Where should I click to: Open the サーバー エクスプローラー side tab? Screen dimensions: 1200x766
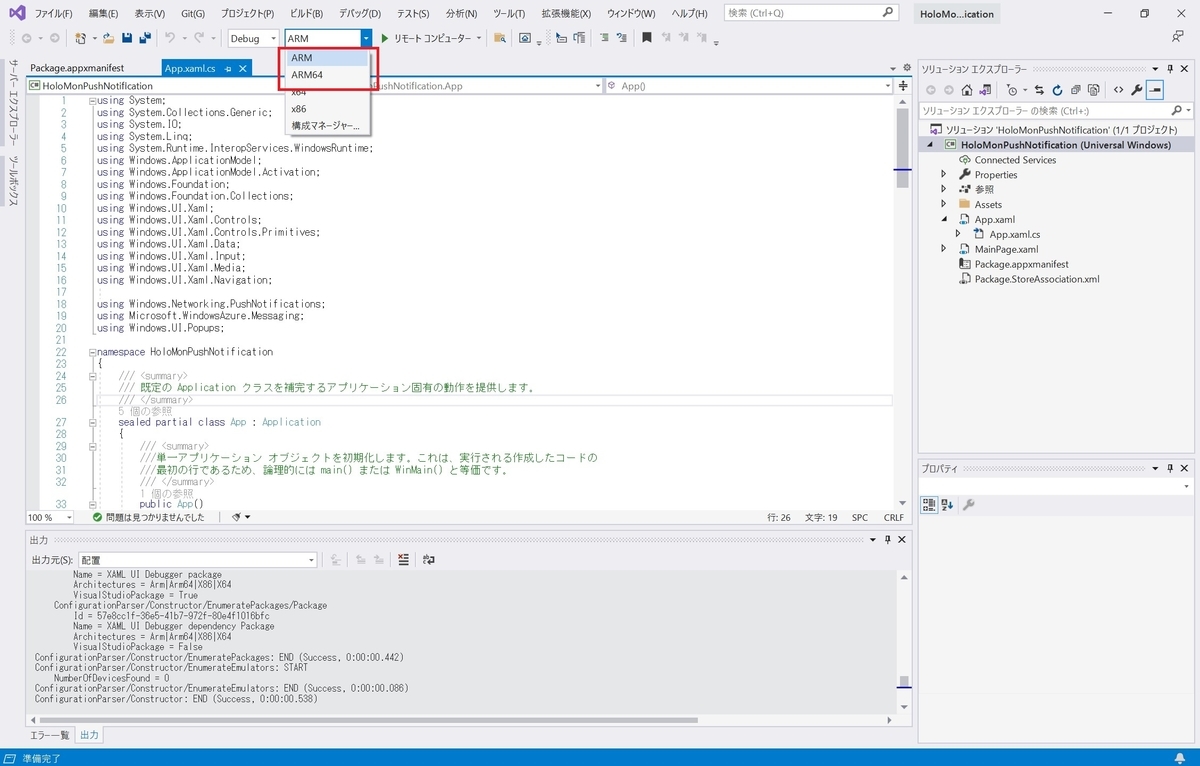point(14,102)
